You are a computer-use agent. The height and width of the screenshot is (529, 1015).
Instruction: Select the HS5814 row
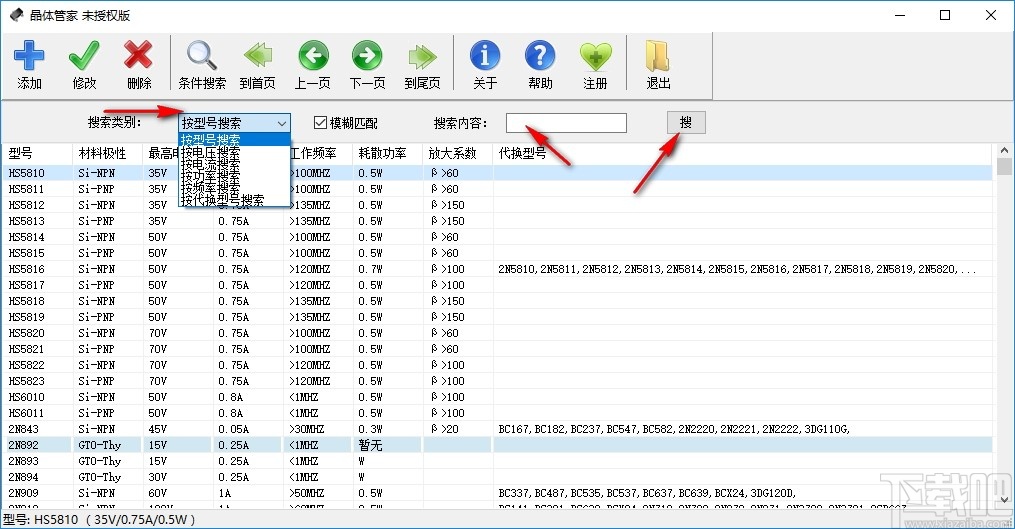click(x=497, y=237)
